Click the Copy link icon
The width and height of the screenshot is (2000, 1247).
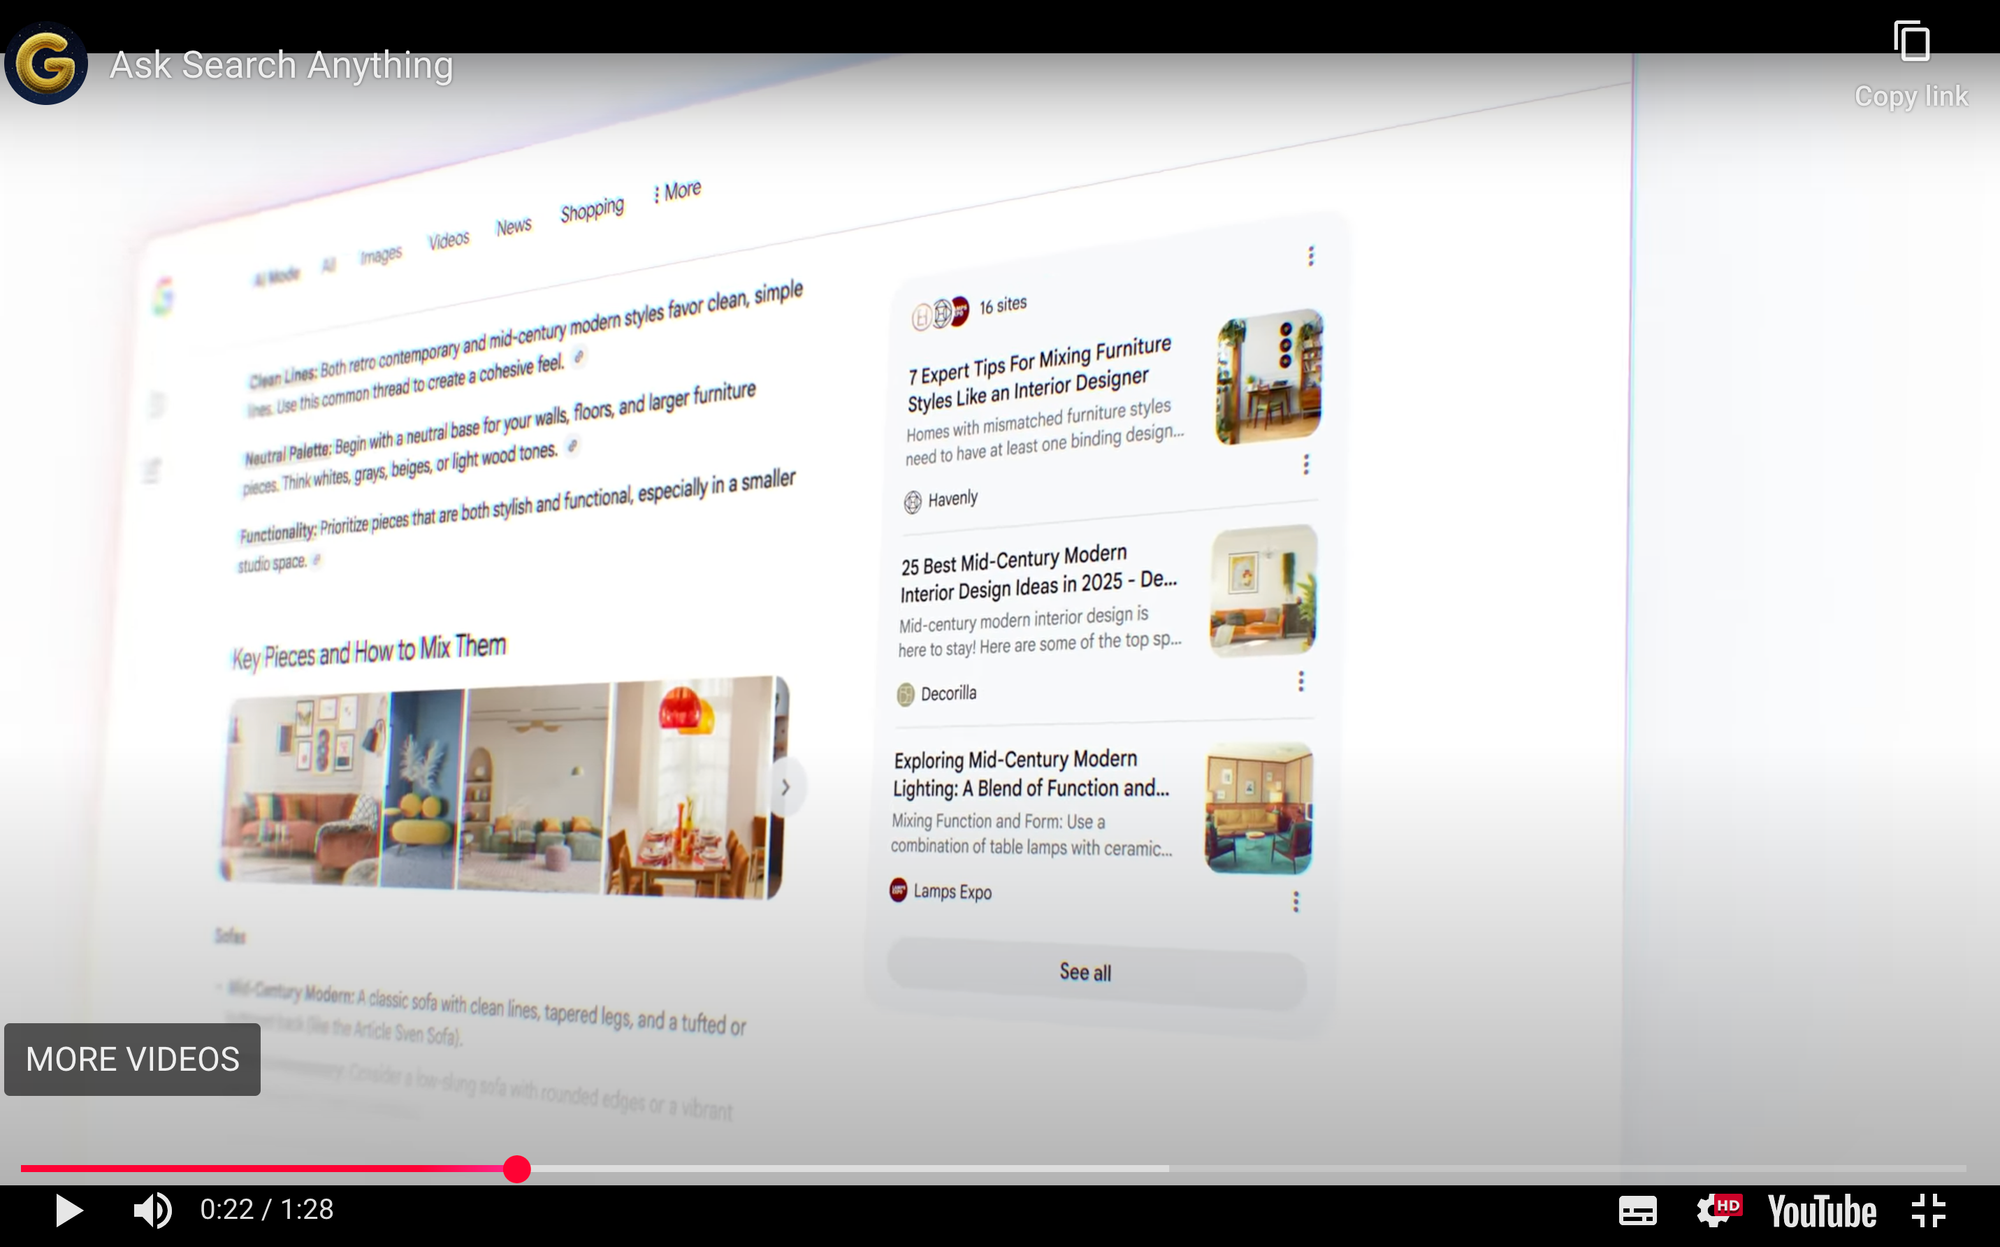(1911, 42)
